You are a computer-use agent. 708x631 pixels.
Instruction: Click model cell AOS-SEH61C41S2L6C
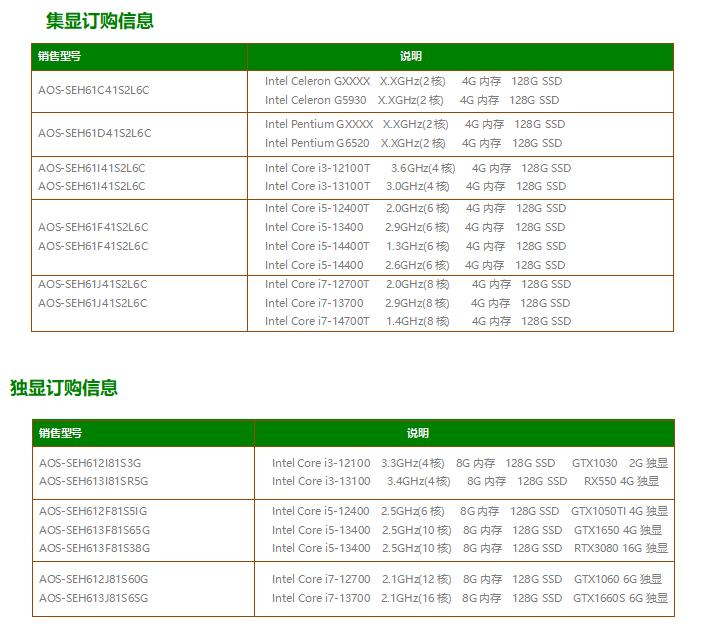pyautogui.click(x=93, y=90)
